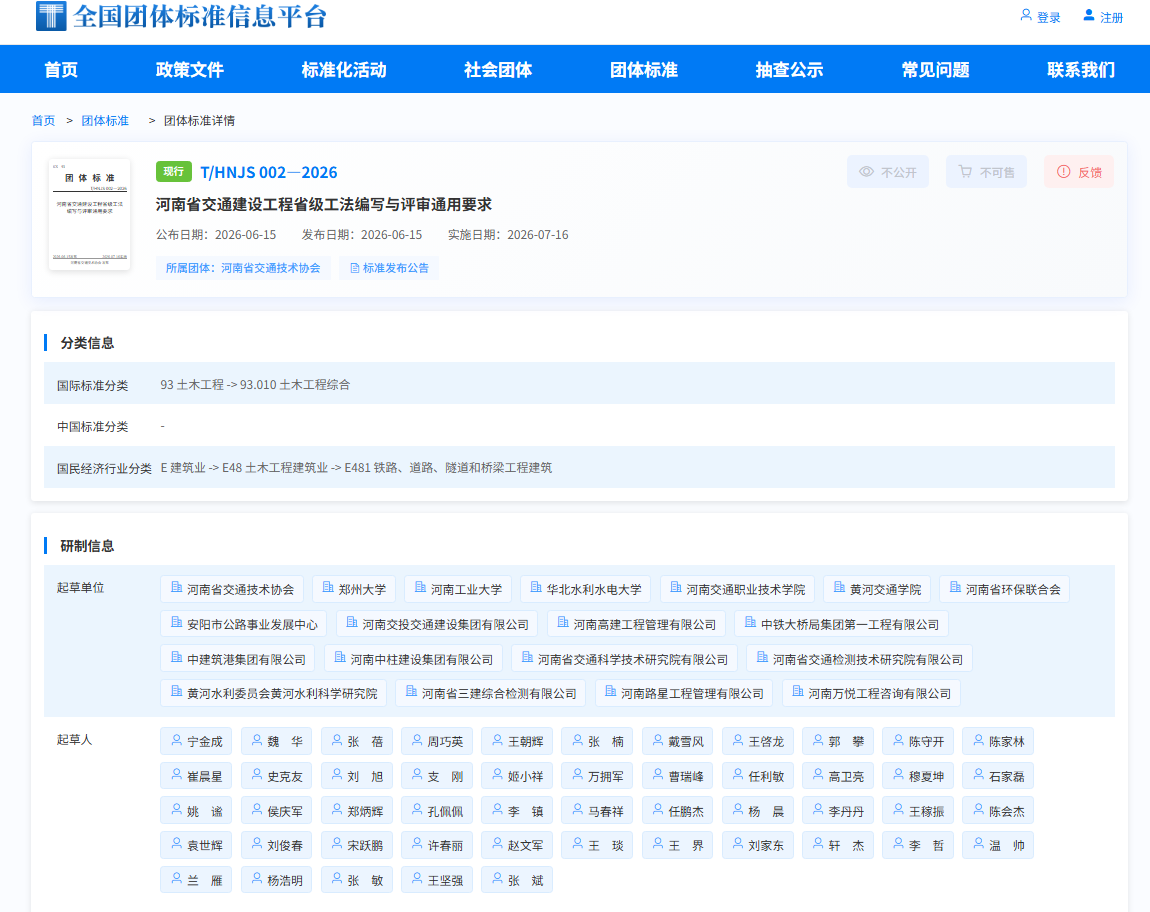Select drafting unit 河南中柱建设集团有限公司
1150x912 pixels.
coord(414,659)
